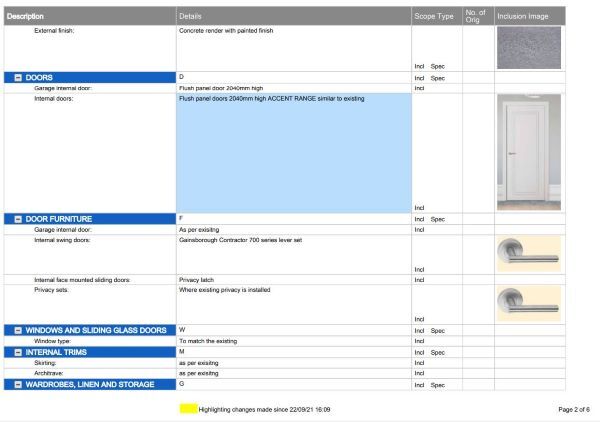Select the 'Architrave:' row label

[x=49, y=373]
